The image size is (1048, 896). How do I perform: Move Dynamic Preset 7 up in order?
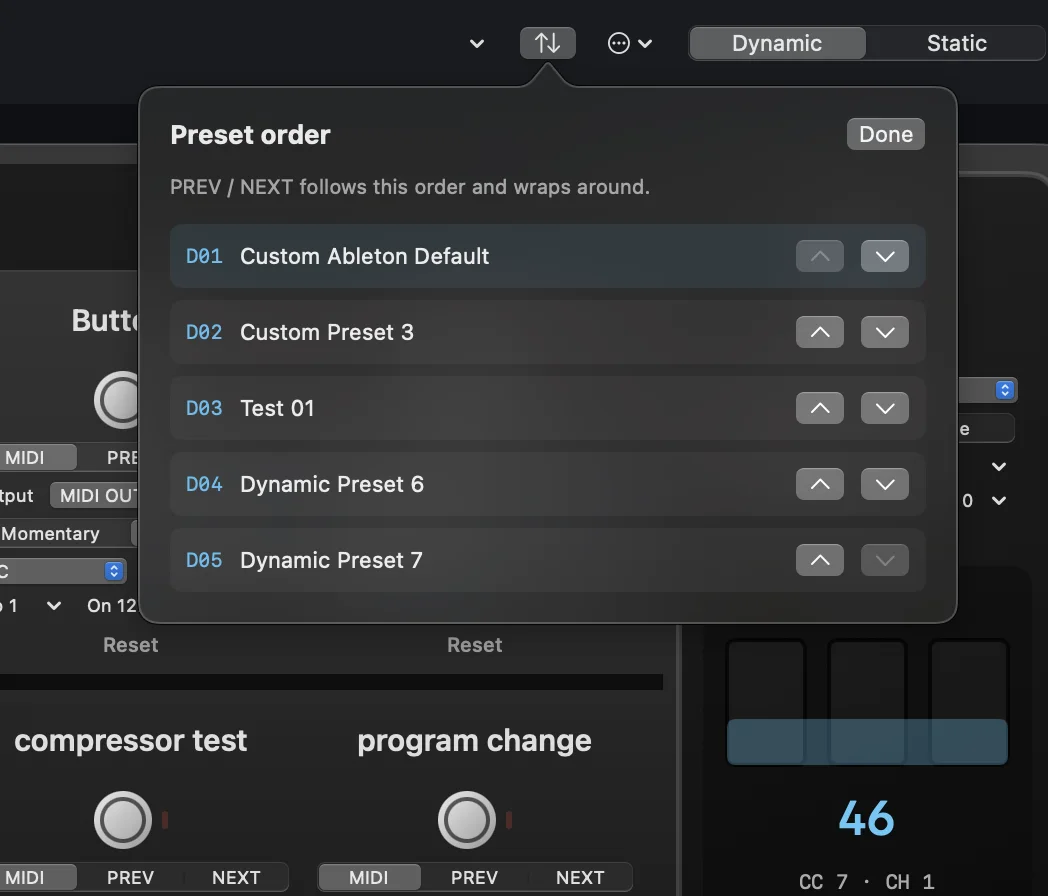click(x=819, y=560)
